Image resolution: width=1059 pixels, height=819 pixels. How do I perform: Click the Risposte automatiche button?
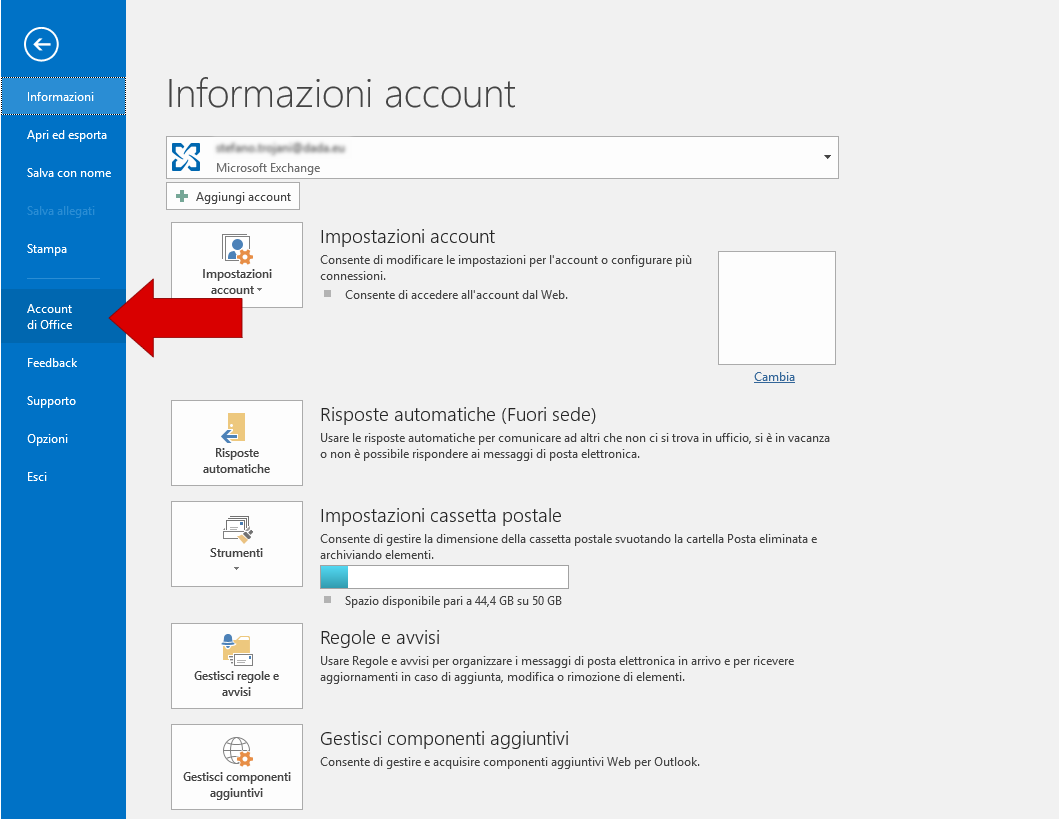click(237, 443)
